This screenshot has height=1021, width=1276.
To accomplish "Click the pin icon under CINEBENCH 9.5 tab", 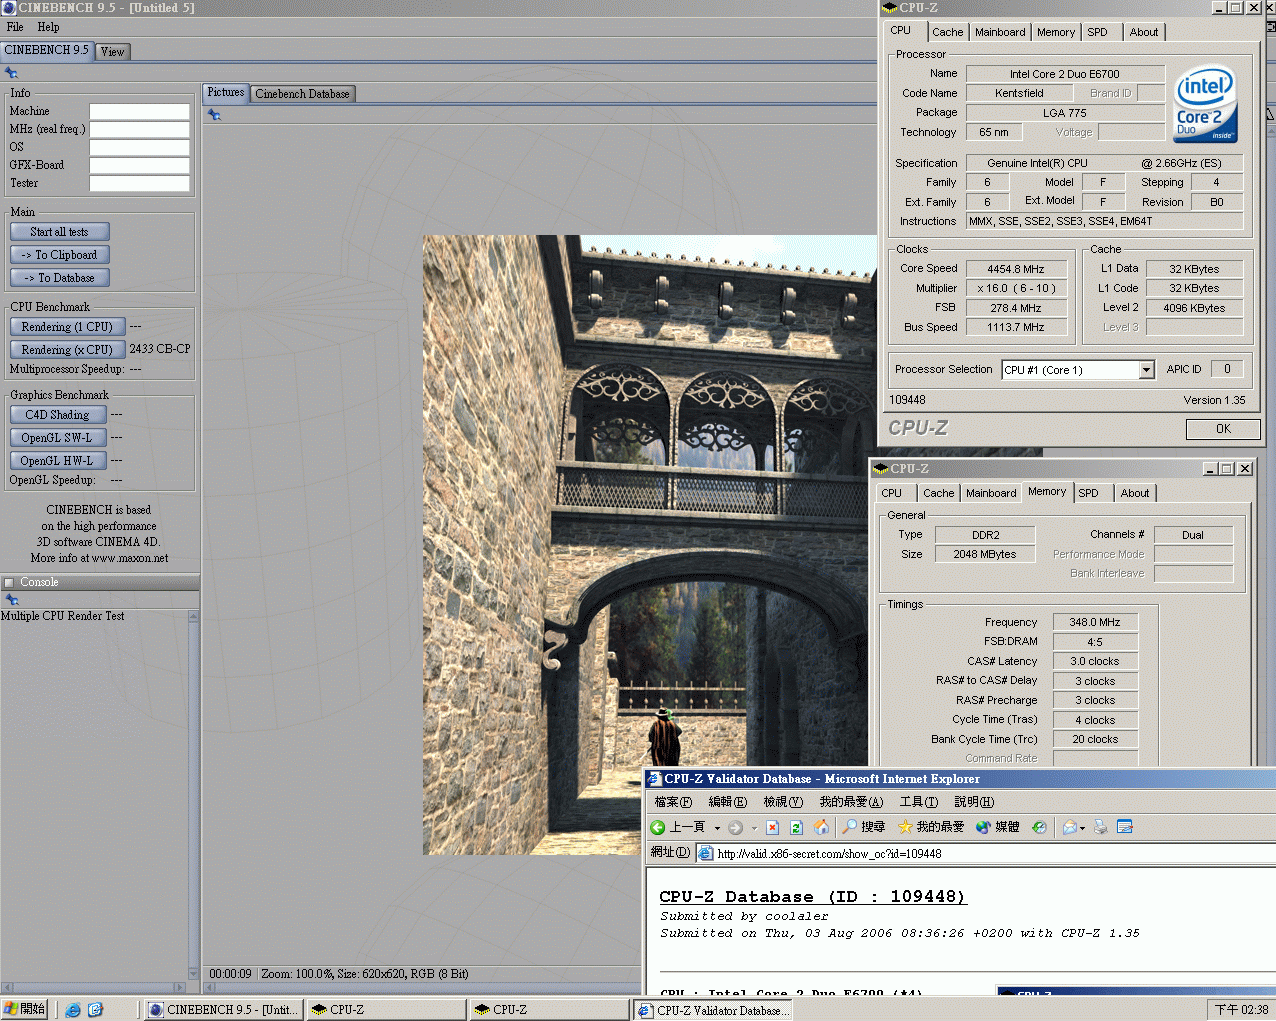I will (12, 73).
